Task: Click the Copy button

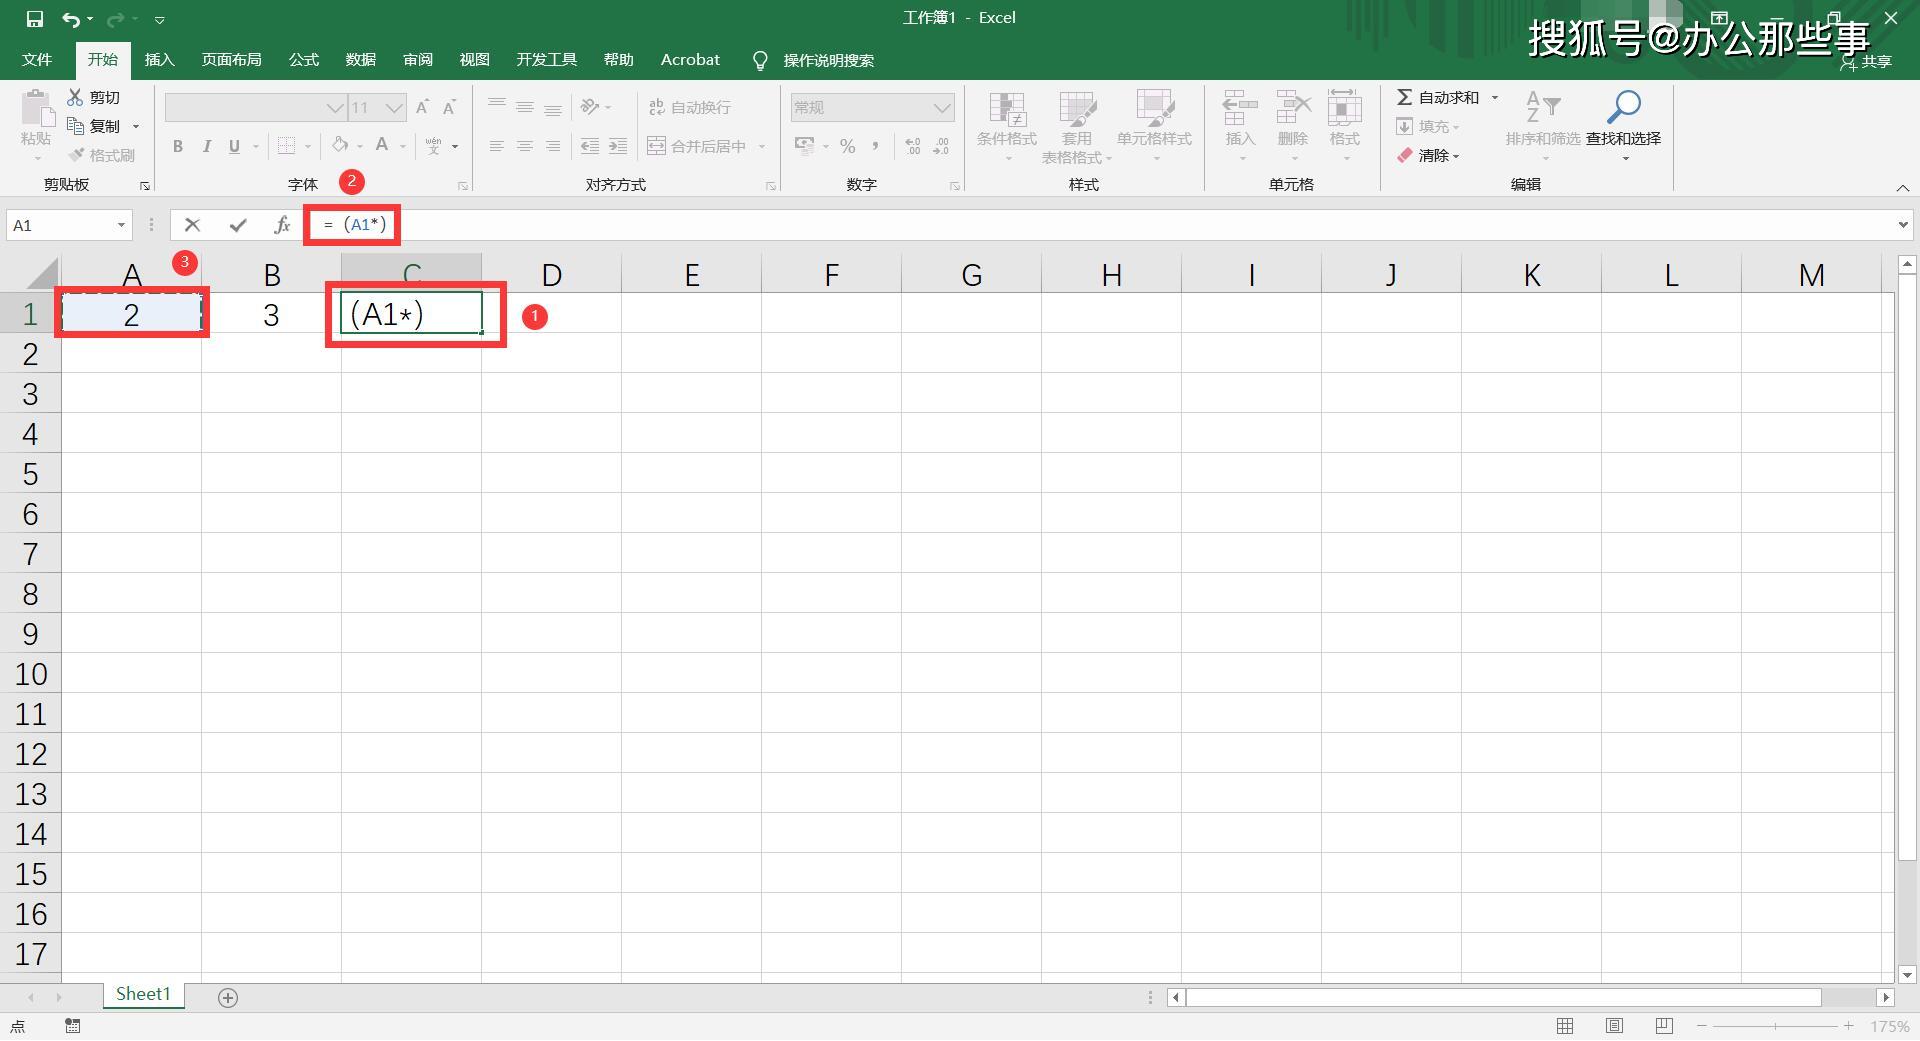Action: pyautogui.click(x=94, y=126)
